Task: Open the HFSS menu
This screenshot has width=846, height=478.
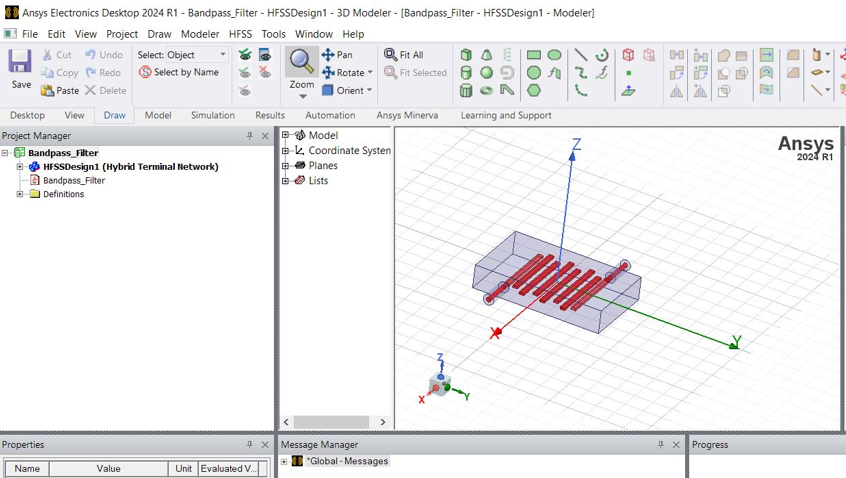Action: (x=241, y=34)
